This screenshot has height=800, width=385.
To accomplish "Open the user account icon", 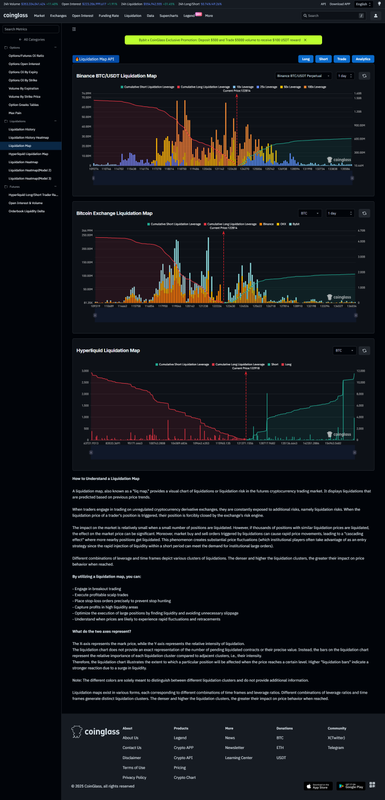I will pyautogui.click(x=375, y=16).
